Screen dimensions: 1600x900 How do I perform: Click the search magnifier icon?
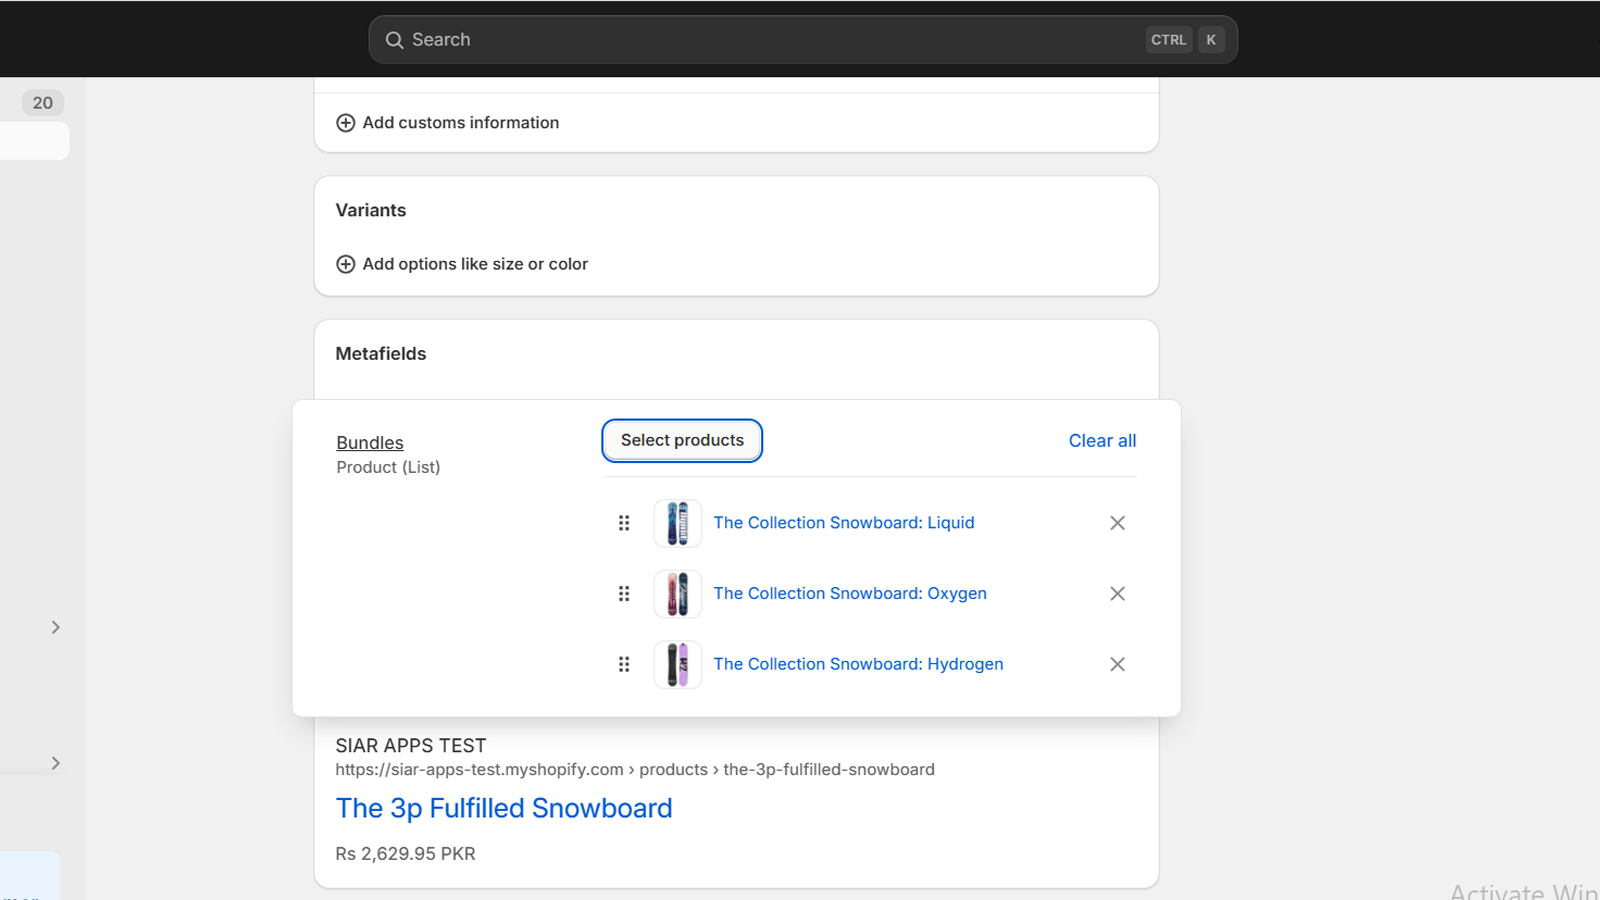click(395, 39)
